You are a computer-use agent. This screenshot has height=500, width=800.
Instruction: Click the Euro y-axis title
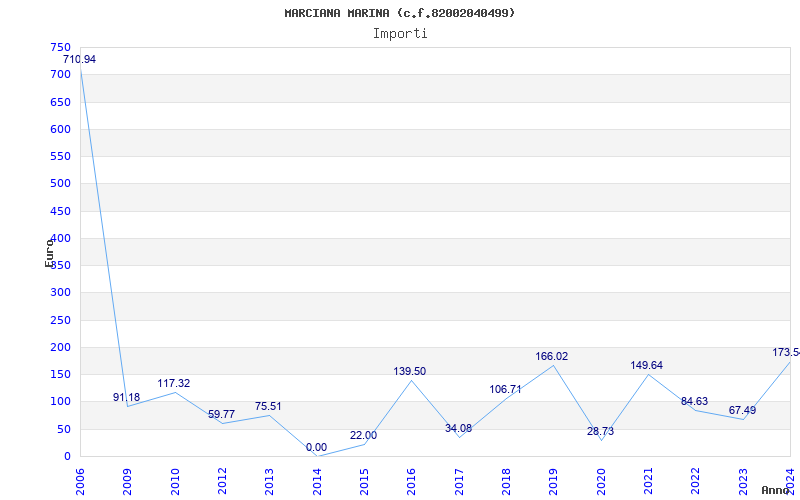(x=49, y=253)
